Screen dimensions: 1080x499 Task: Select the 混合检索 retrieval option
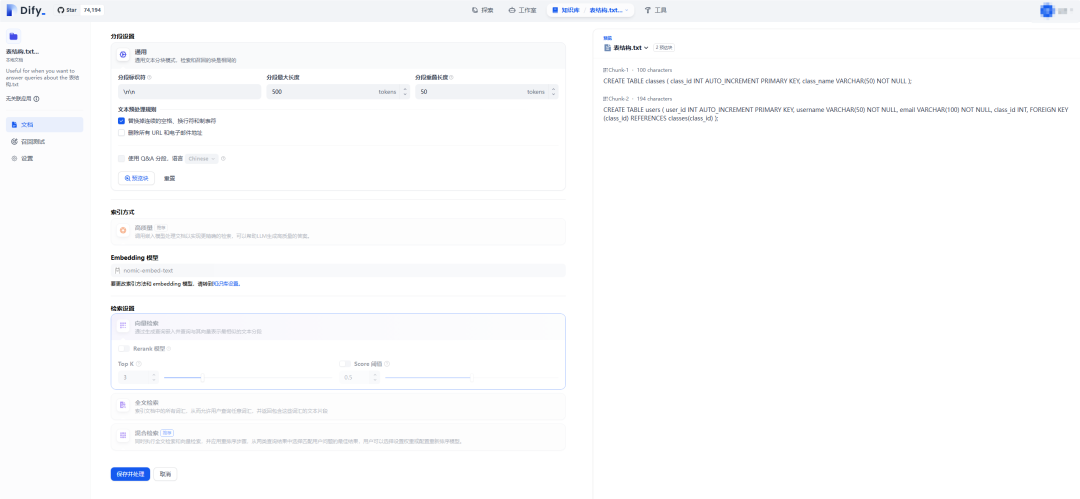[x=338, y=437]
